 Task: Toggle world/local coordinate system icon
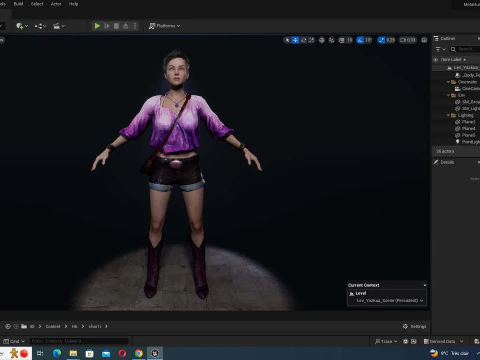[322, 40]
